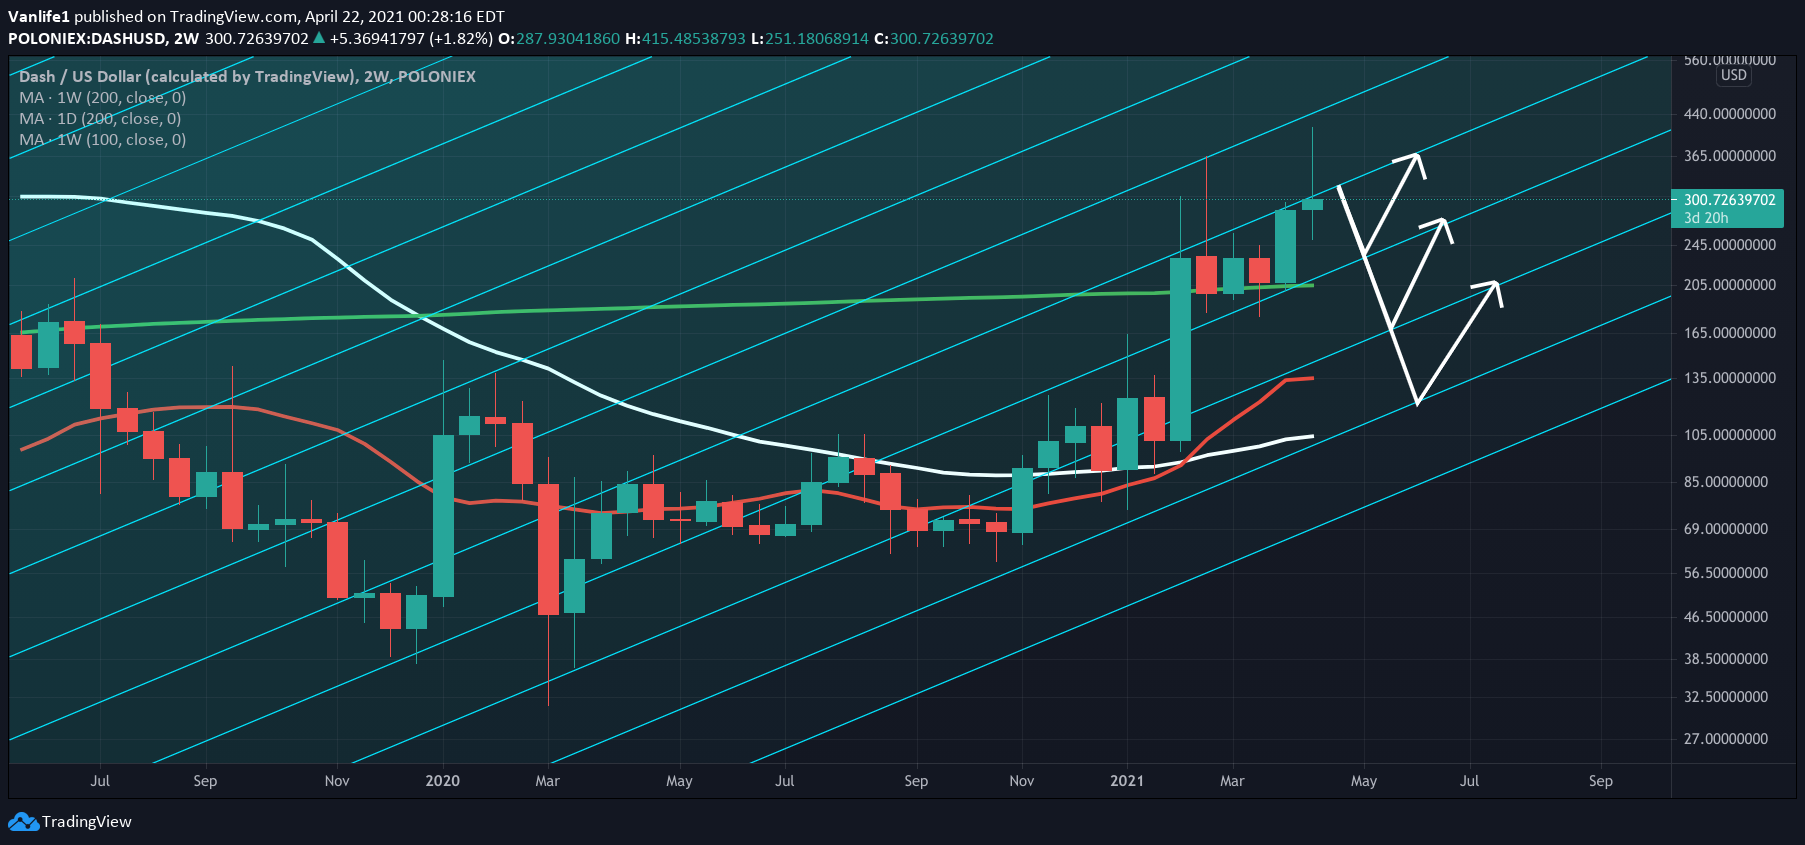The width and height of the screenshot is (1805, 845).
Task: Click the 46.50000000 price axis label
Action: [x=1726, y=617]
